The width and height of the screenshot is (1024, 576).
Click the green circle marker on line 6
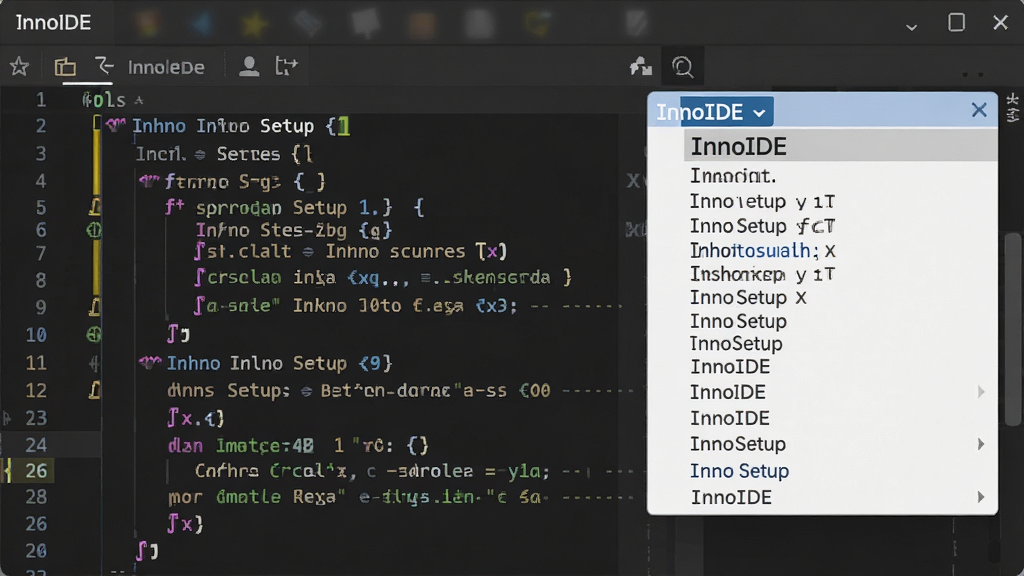tap(94, 230)
